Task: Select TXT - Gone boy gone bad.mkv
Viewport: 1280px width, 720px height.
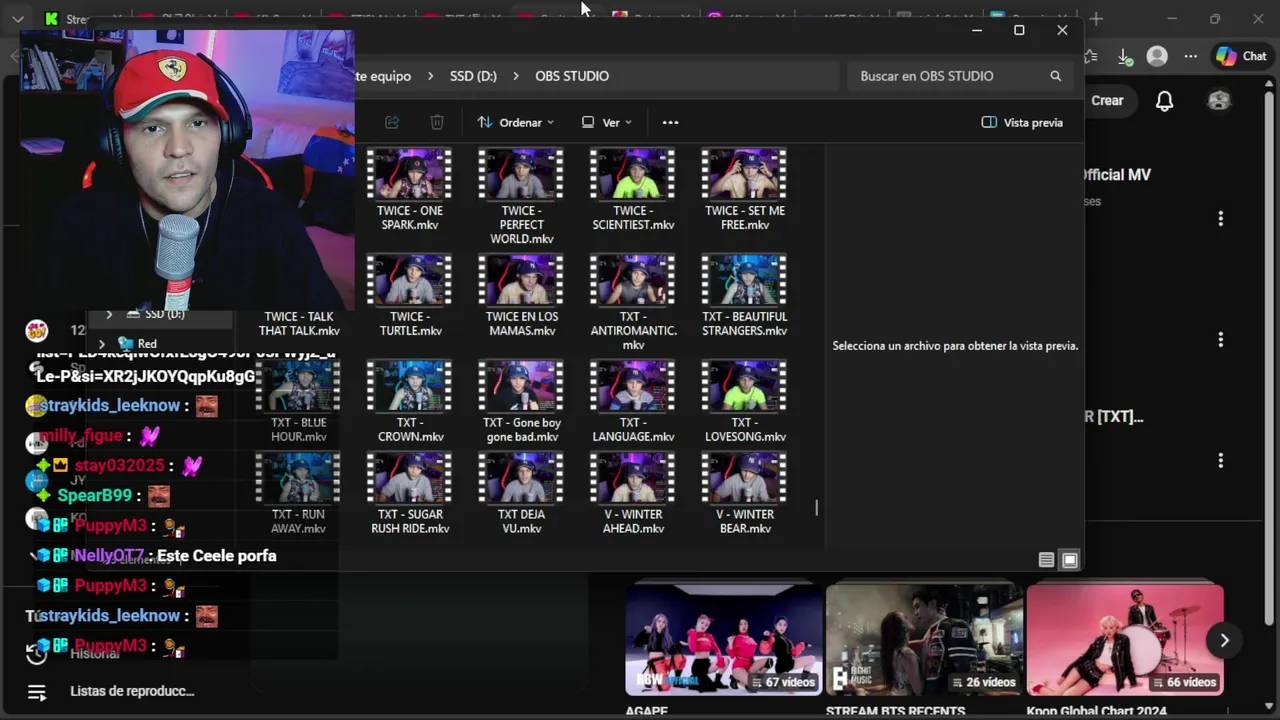Action: tap(521, 402)
